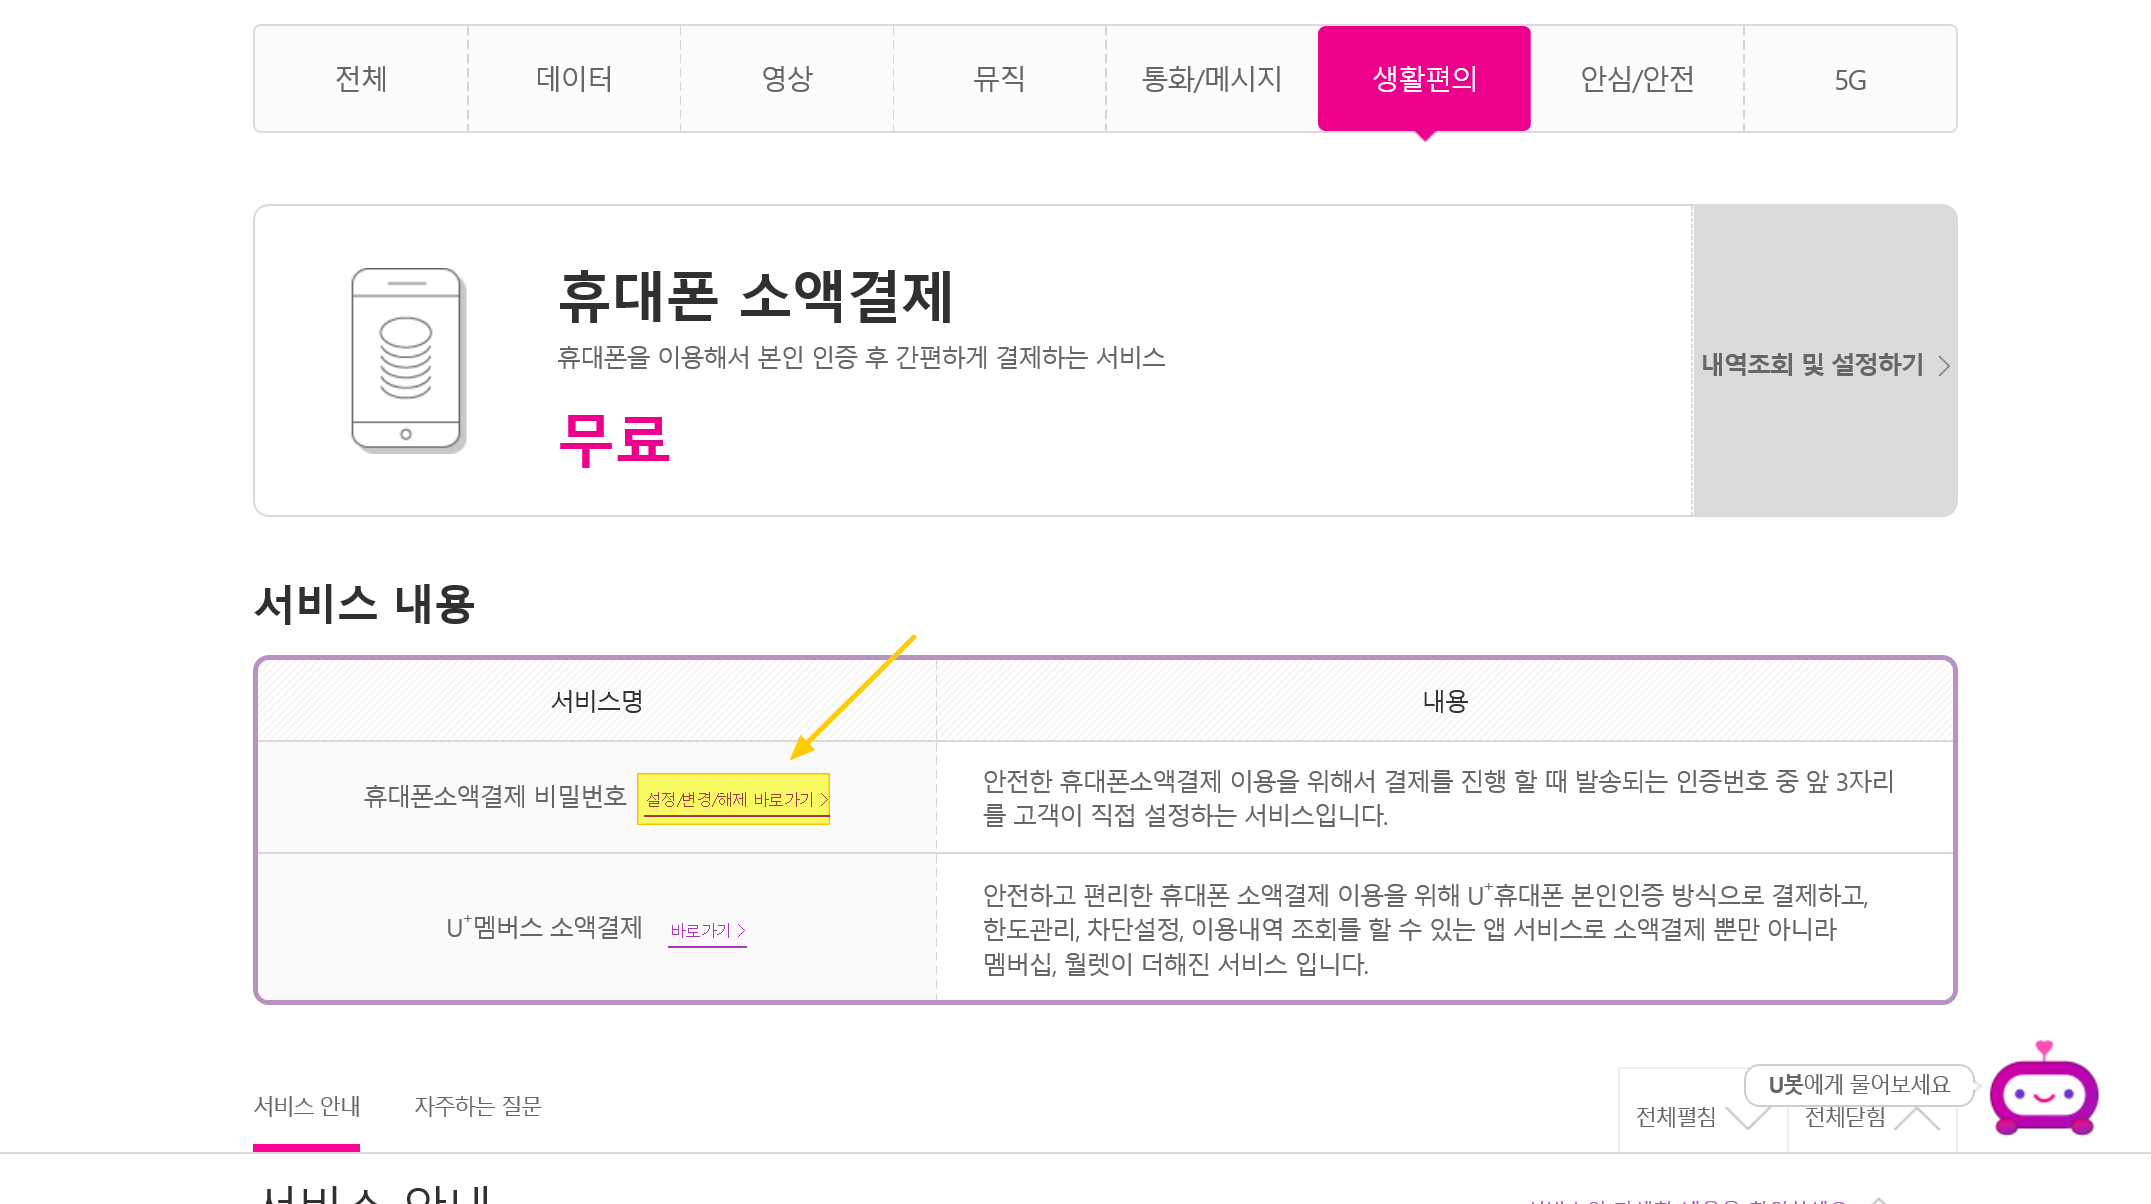Click the U봇에게 물어보세요 speech bubble

point(1858,1085)
